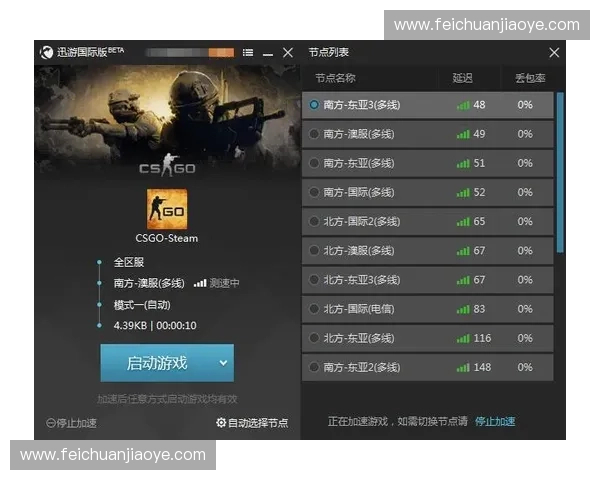This screenshot has height=480, width=600.
Task: Click the node list vertical scrollbar
Action: coord(560,172)
